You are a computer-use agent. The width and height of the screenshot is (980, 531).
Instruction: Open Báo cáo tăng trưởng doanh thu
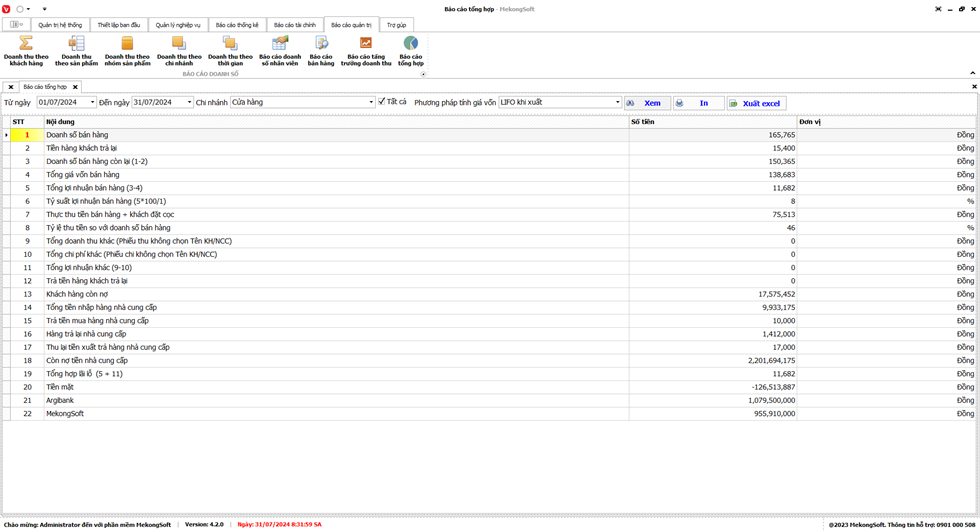pos(366,51)
